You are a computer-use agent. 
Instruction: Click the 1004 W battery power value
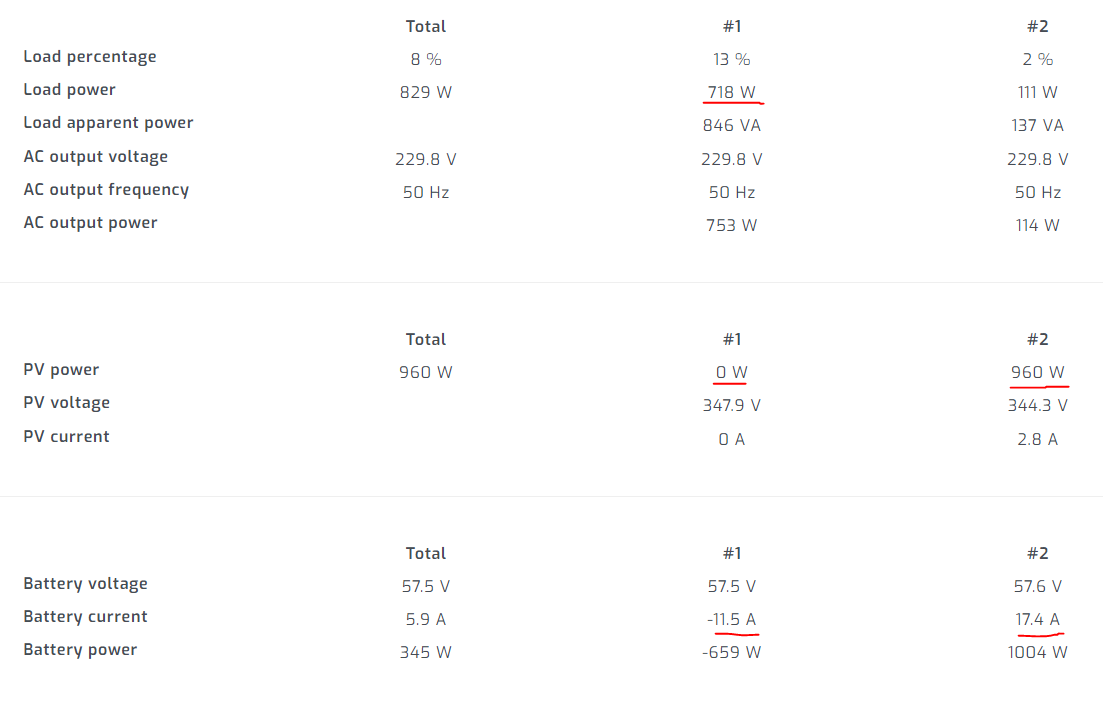coord(1037,652)
